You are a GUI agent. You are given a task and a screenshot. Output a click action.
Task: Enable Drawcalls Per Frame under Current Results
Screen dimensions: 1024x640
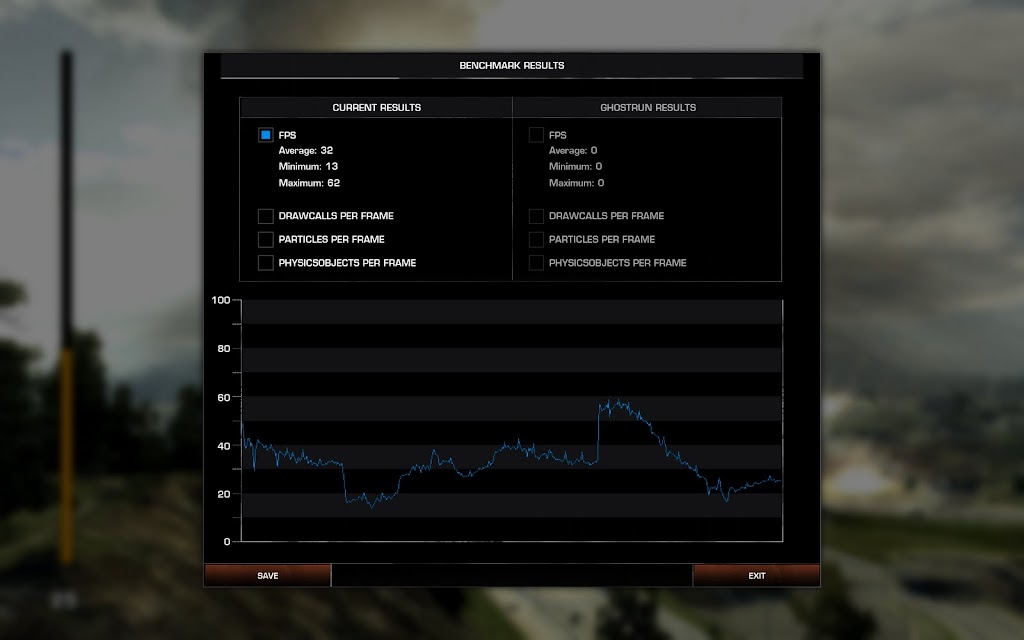tap(265, 216)
